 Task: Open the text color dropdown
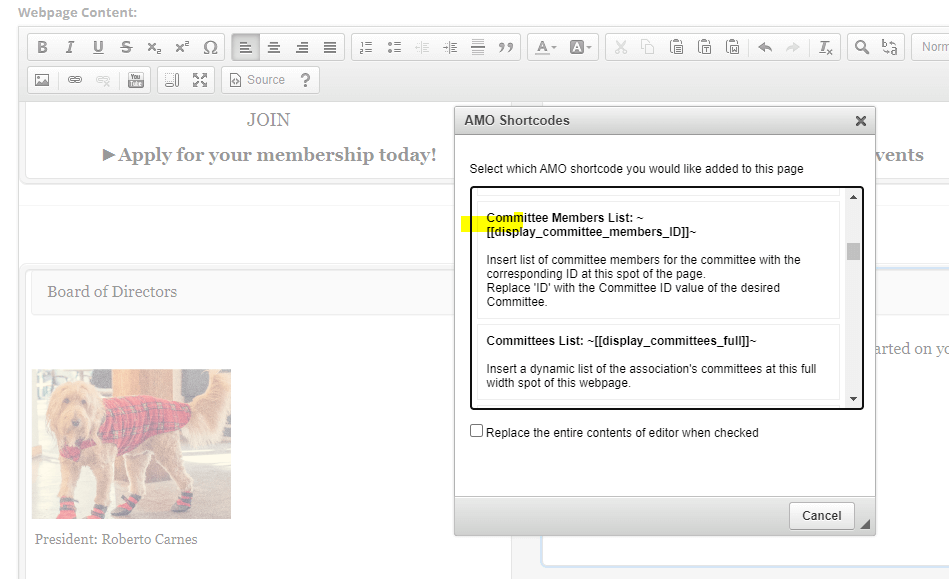click(546, 47)
